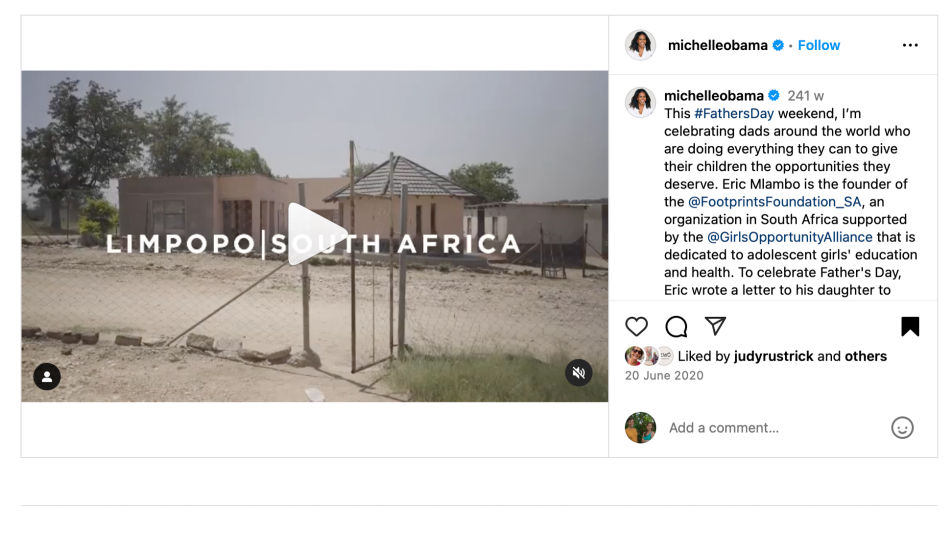
Task: Click inside Add a comment field
Action: (770, 428)
